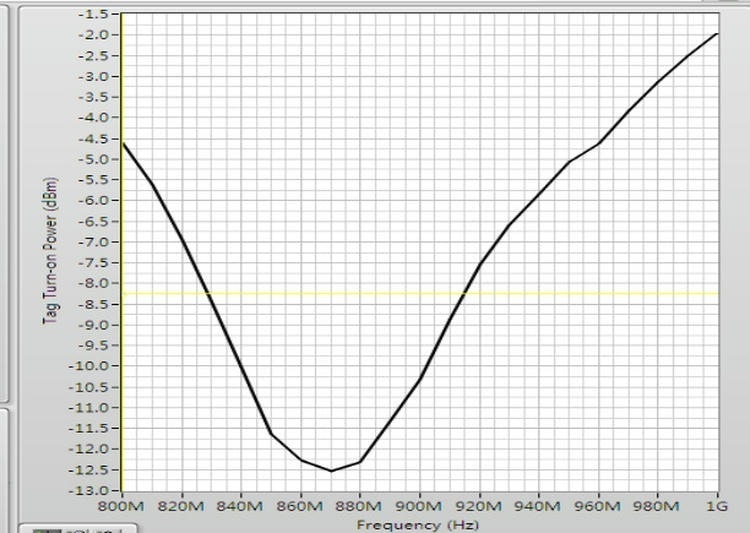Click the -9.5 y-axis tick label

[94, 345]
